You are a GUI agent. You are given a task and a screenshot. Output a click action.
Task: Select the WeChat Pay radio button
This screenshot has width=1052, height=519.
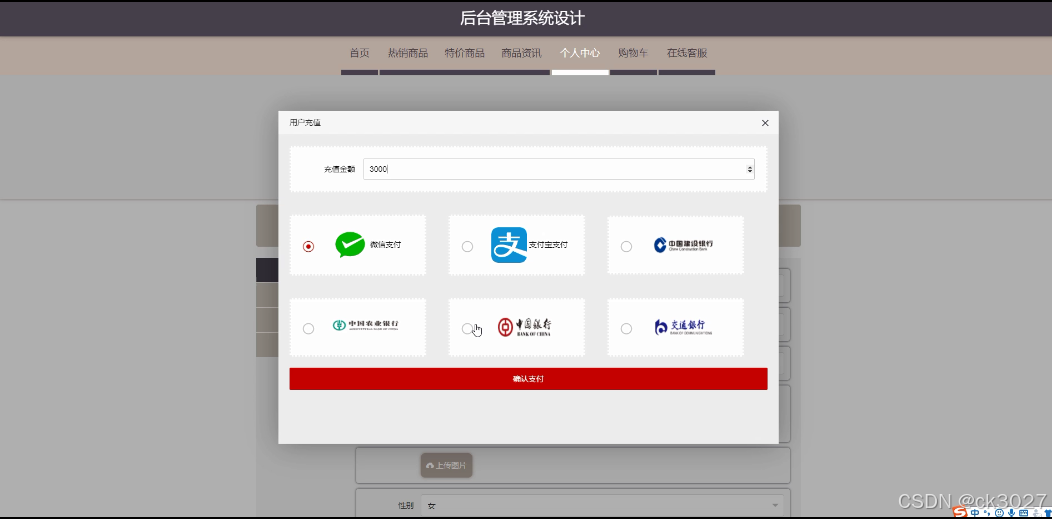[308, 246]
